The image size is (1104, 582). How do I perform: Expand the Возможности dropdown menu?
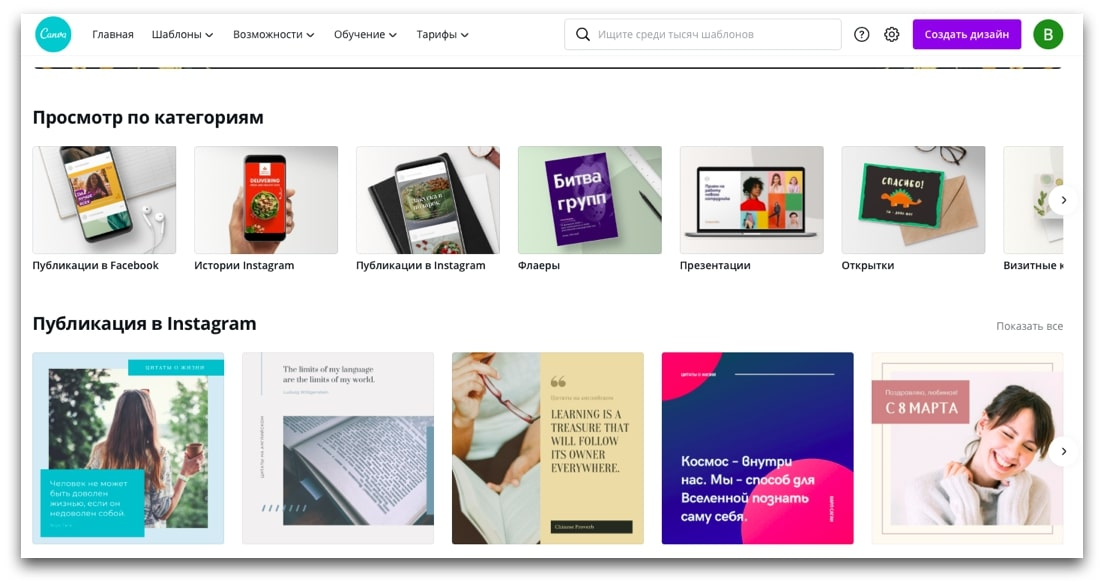point(274,34)
